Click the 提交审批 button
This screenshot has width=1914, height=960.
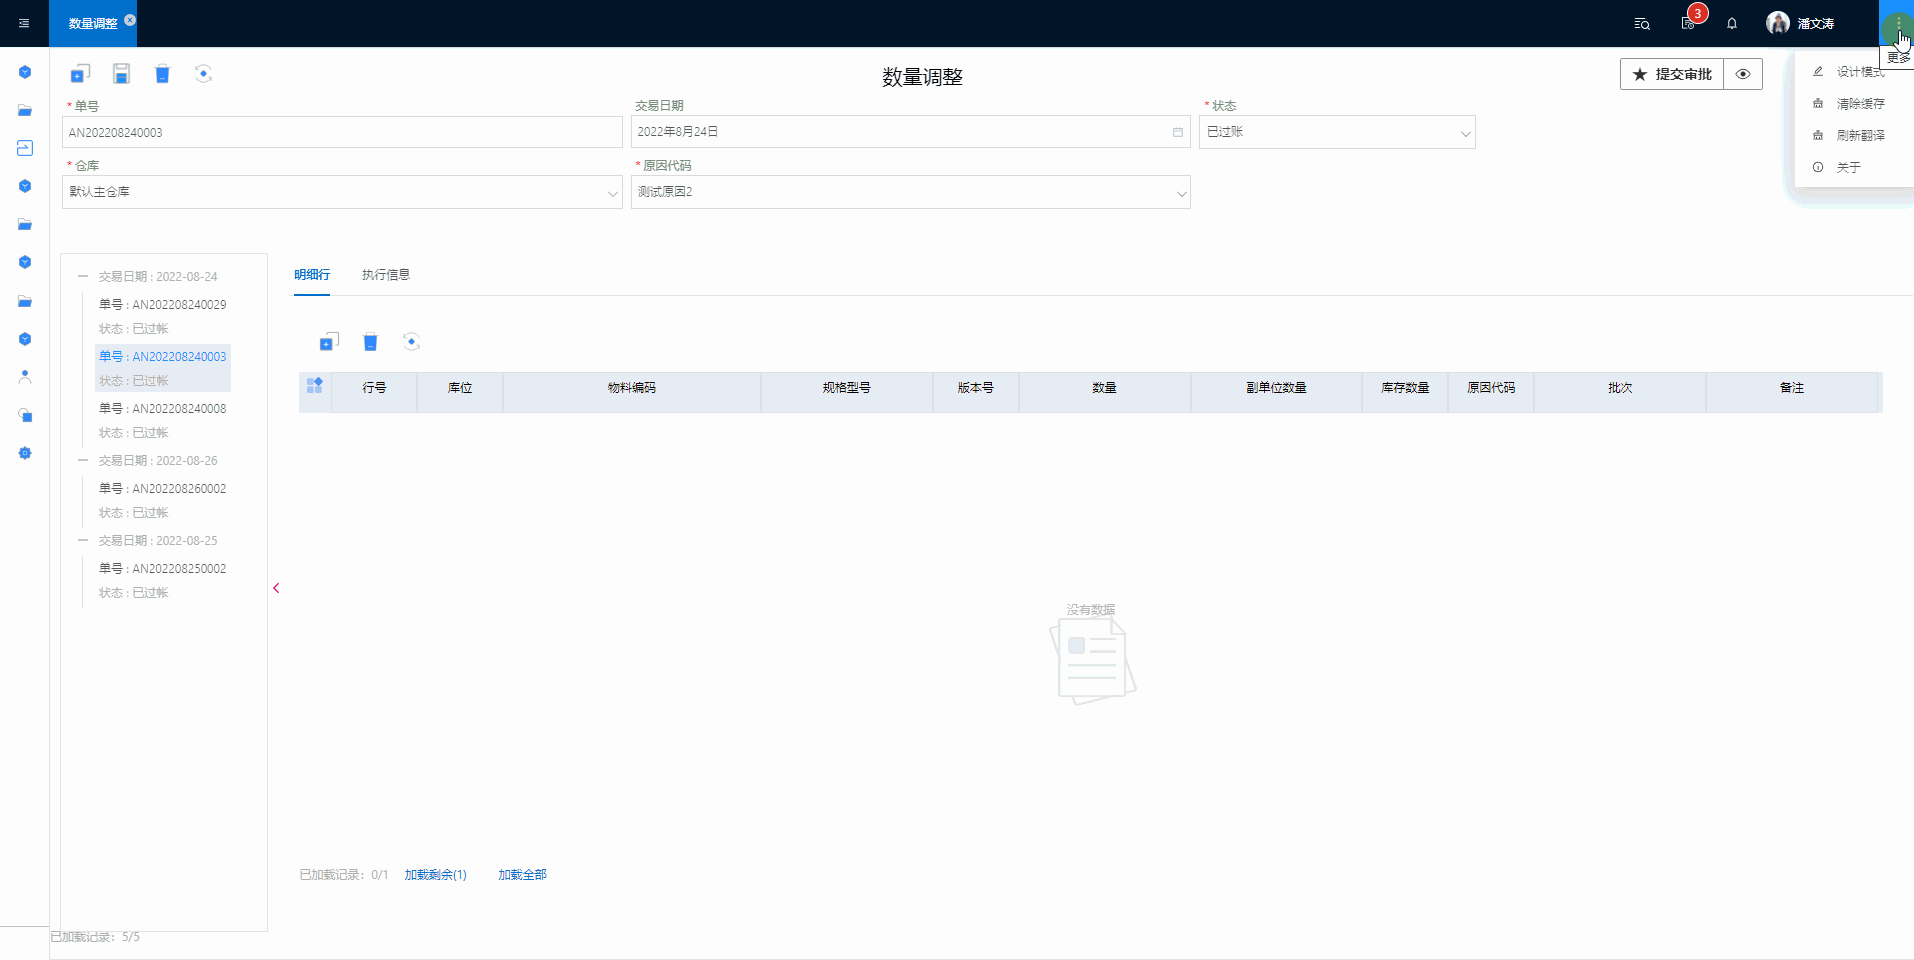coord(1672,74)
